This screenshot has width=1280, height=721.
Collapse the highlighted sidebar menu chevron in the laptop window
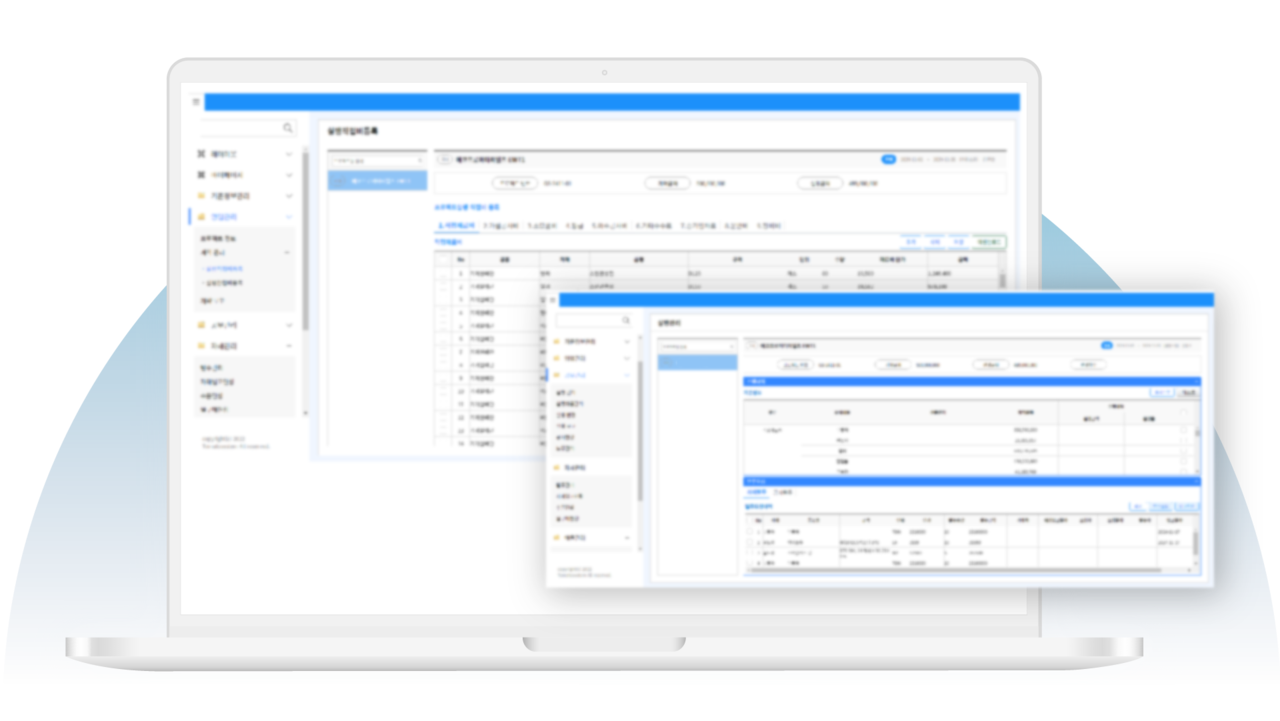pos(289,217)
